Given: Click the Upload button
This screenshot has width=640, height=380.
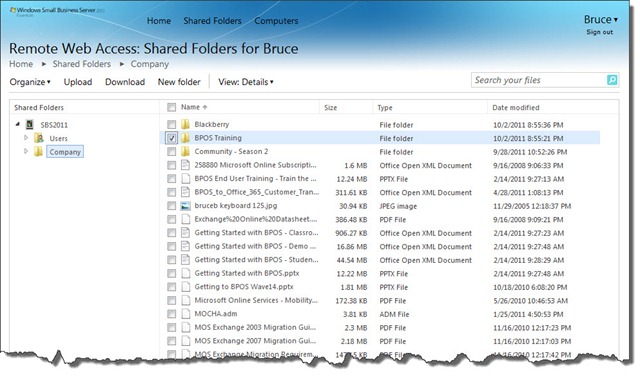Looking at the screenshot, I should click(x=78, y=82).
